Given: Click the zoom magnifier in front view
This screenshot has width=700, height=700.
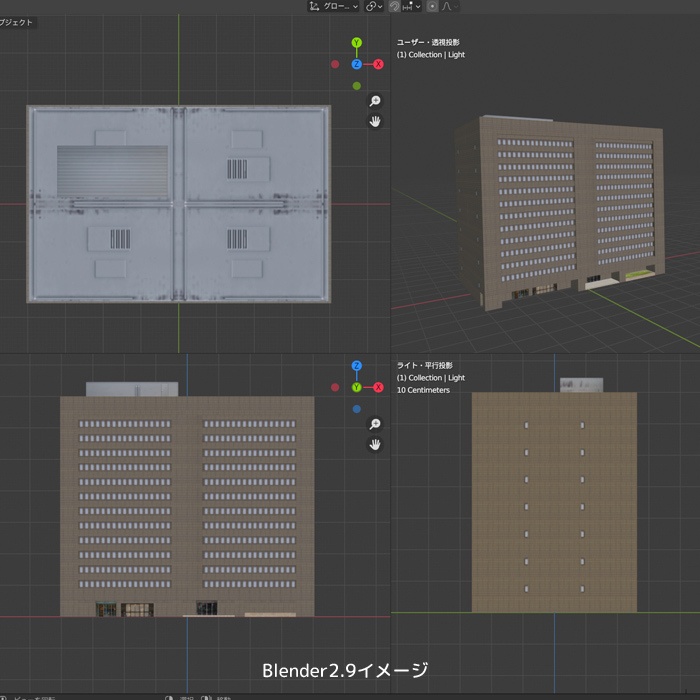Looking at the screenshot, I should point(375,424).
